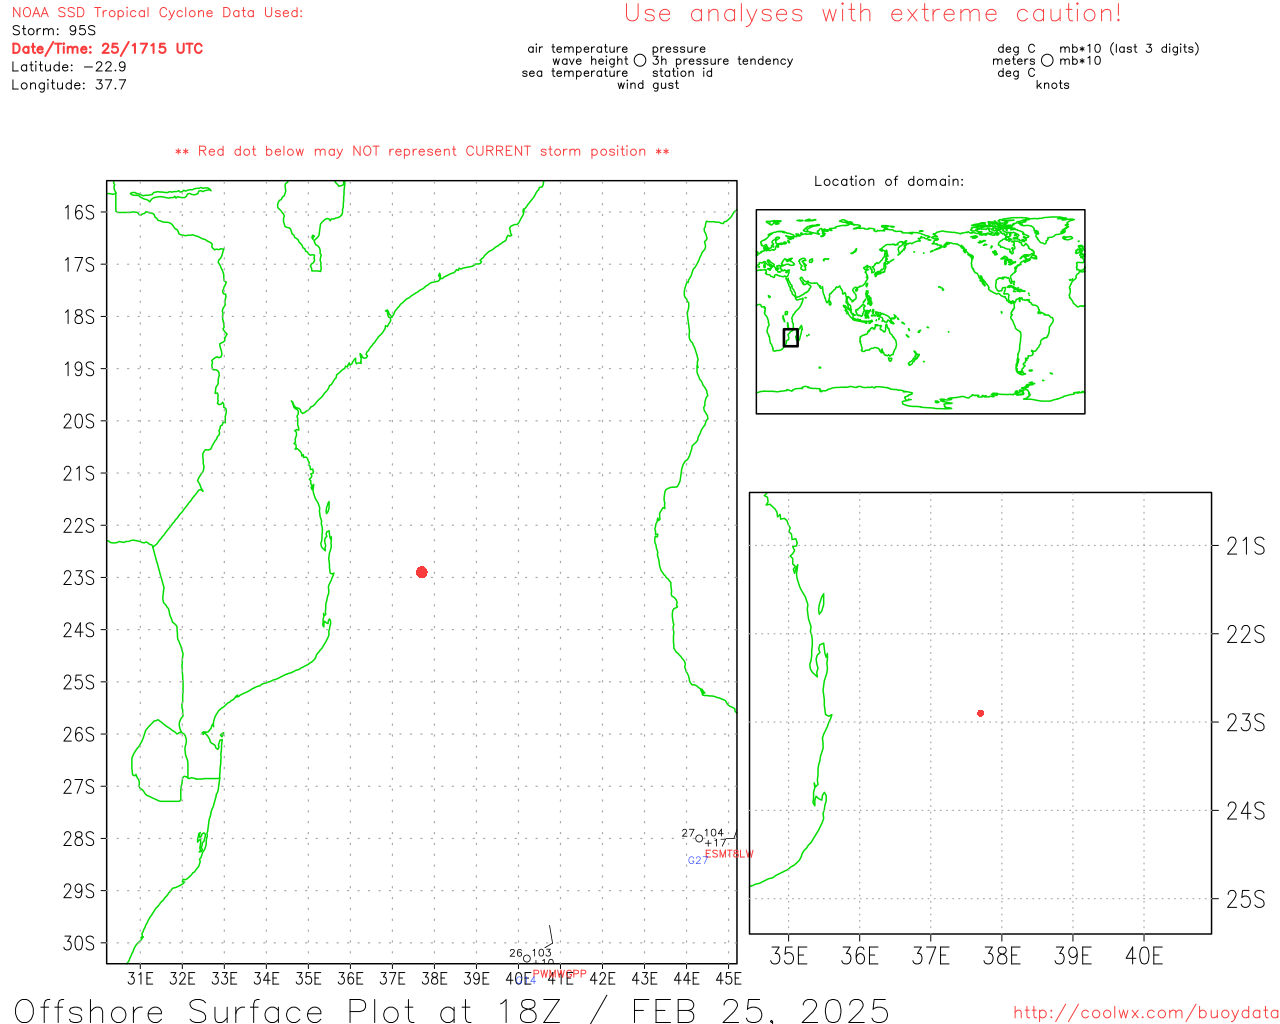Click the '25S' label on the inset map
This screenshot has height=1024, width=1280.
(x=1245, y=900)
